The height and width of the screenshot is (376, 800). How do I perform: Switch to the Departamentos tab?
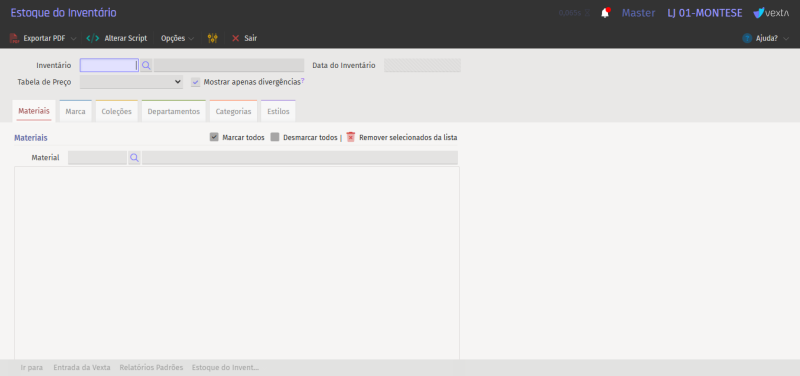(173, 111)
